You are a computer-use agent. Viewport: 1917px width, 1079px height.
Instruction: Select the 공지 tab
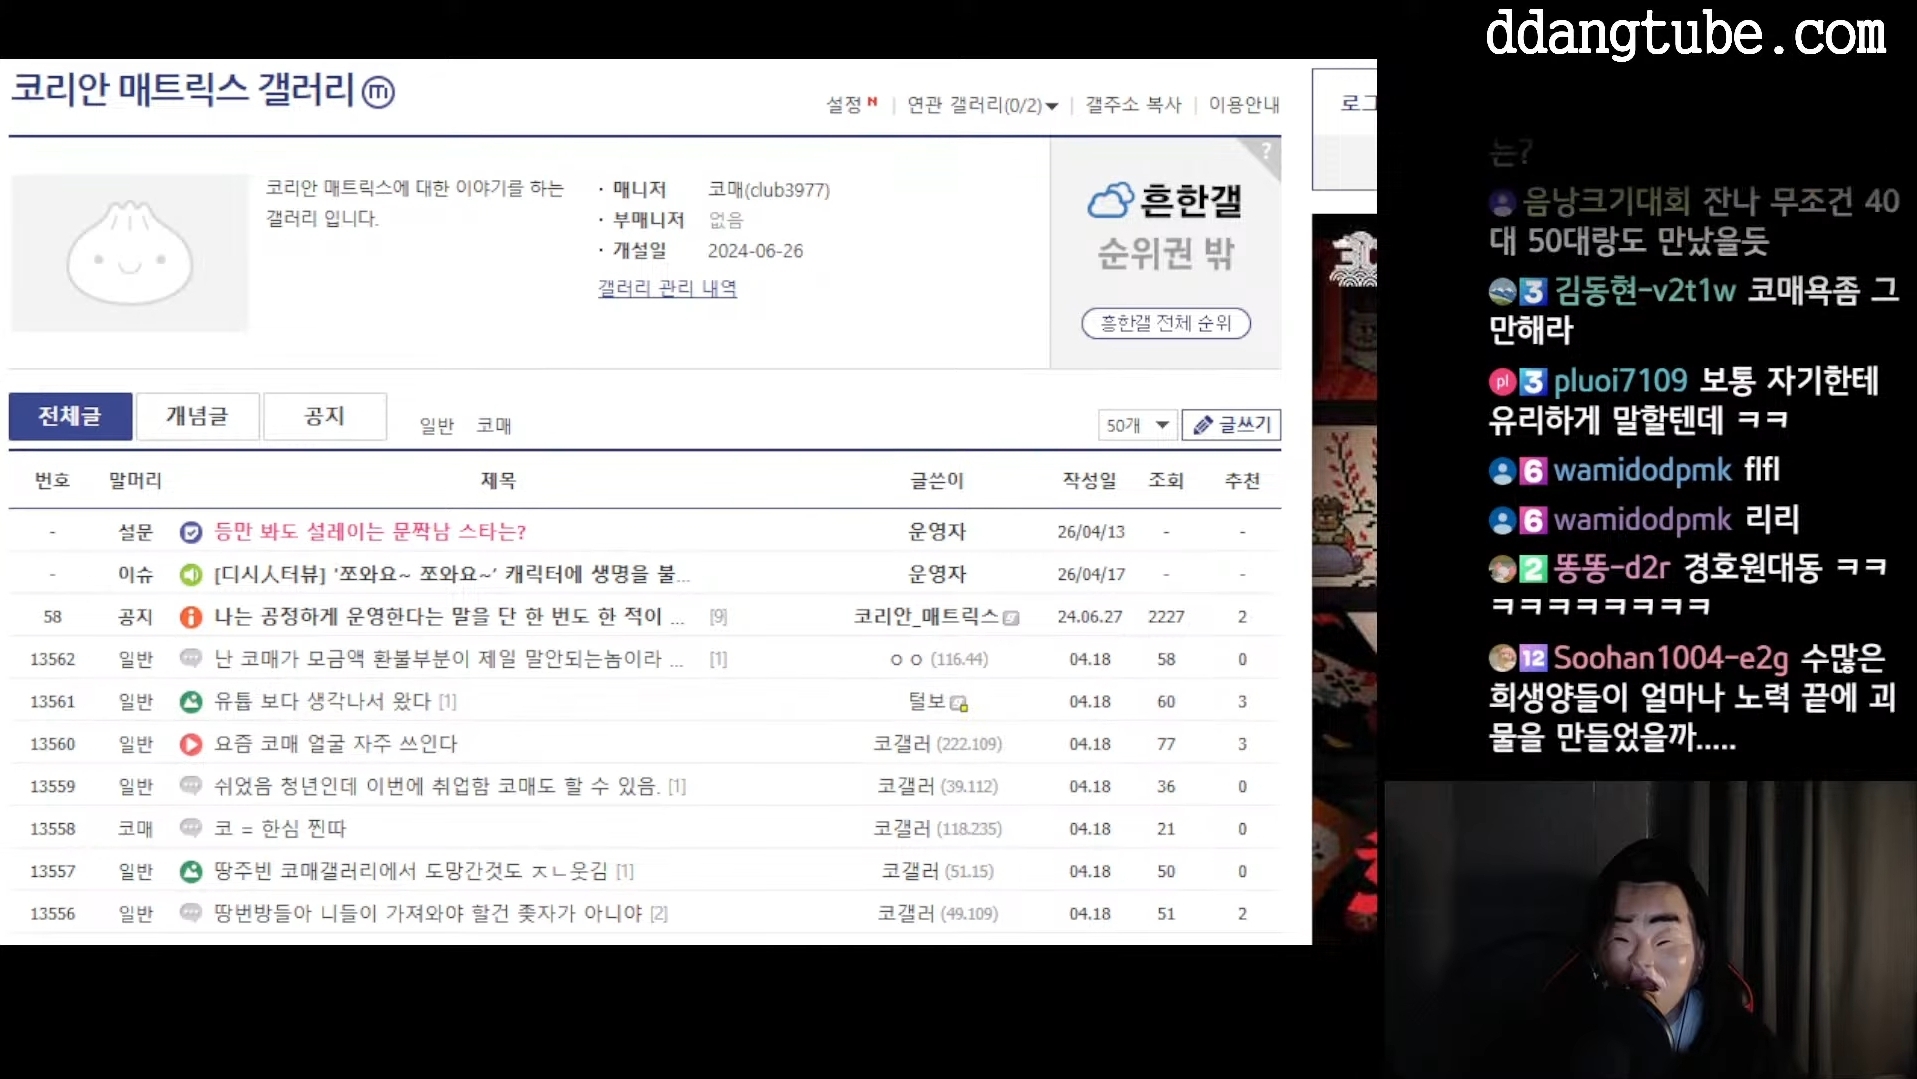(324, 416)
